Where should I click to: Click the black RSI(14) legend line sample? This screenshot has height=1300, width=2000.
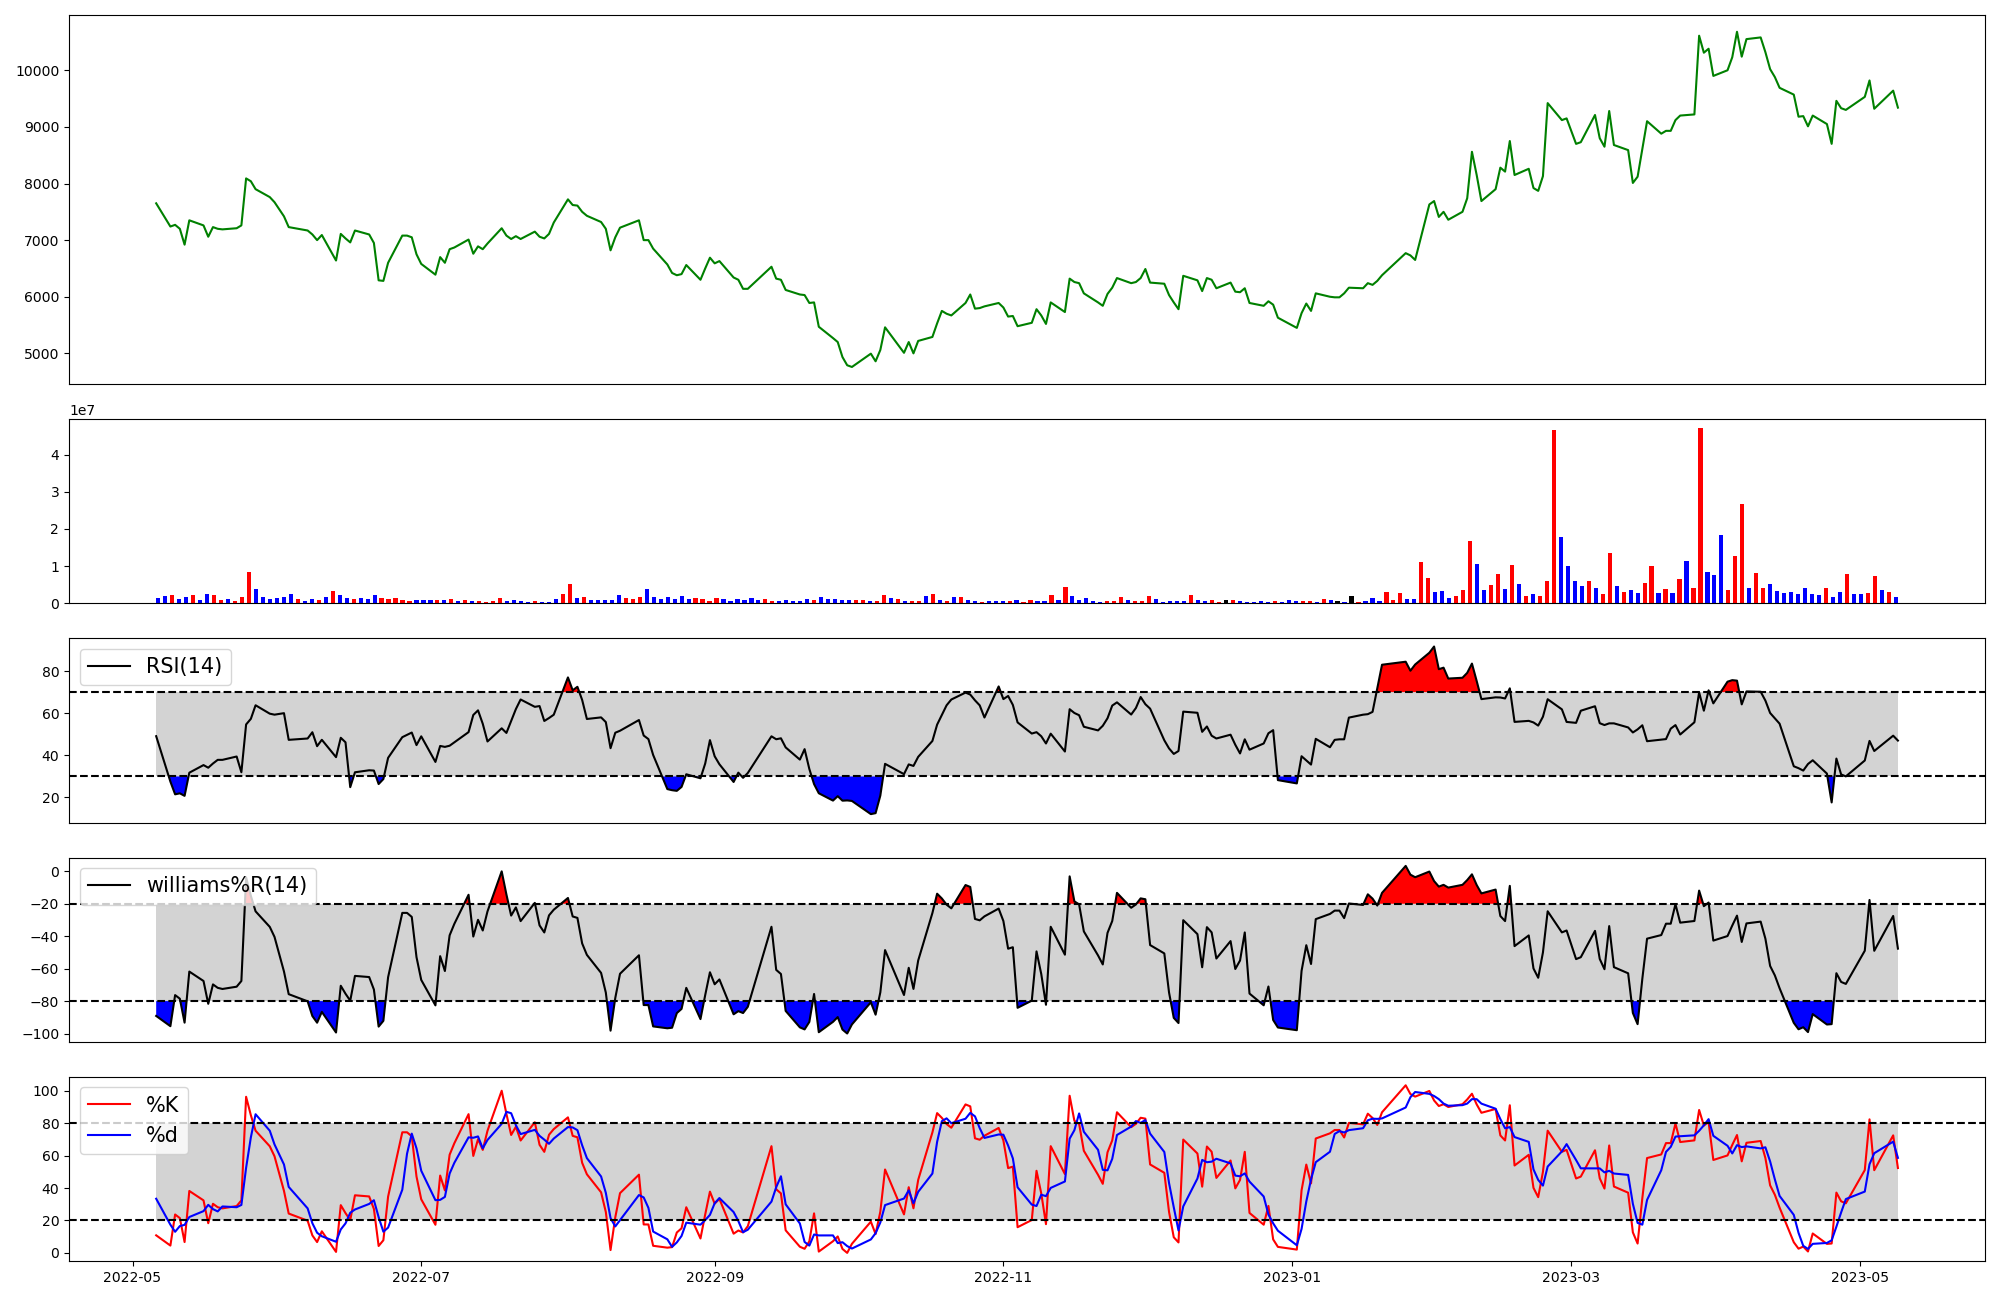coord(110,666)
